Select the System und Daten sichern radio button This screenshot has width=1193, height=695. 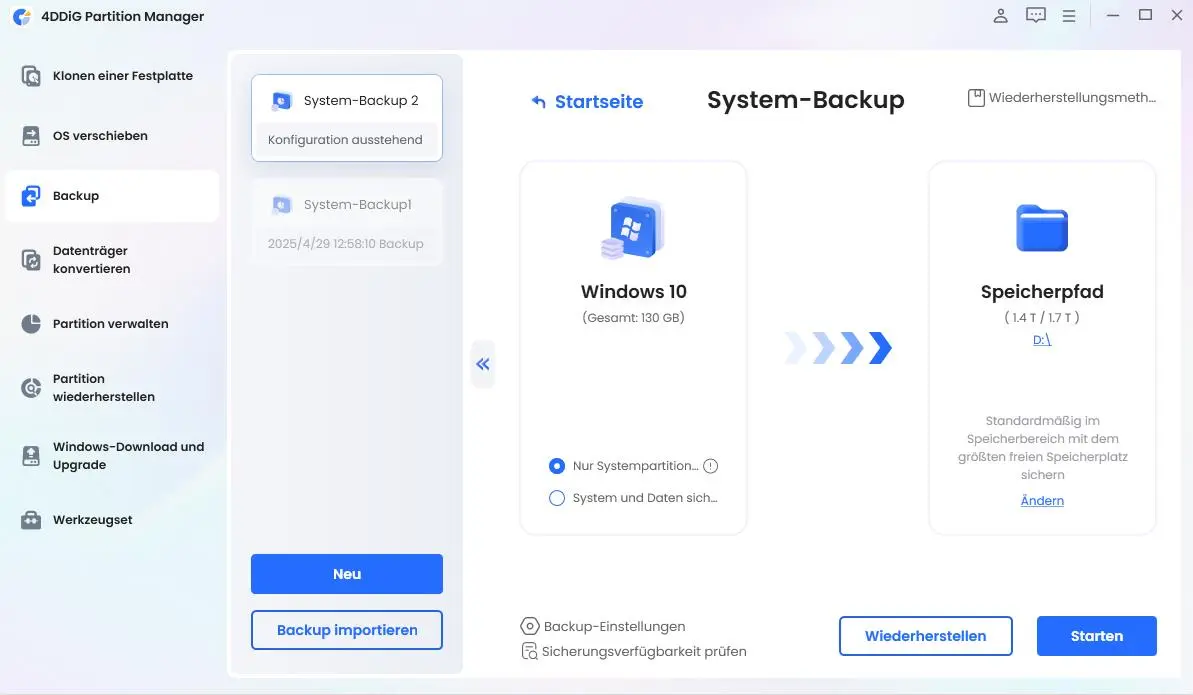(x=557, y=498)
